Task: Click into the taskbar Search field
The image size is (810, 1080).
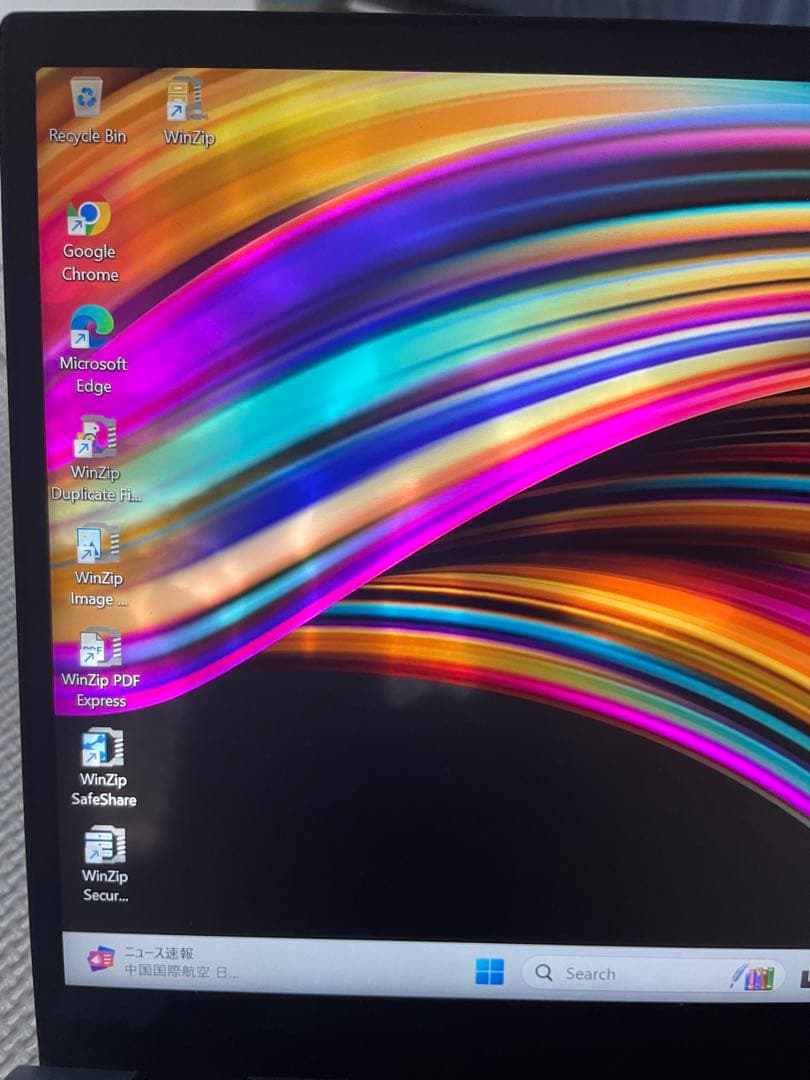Action: point(620,973)
